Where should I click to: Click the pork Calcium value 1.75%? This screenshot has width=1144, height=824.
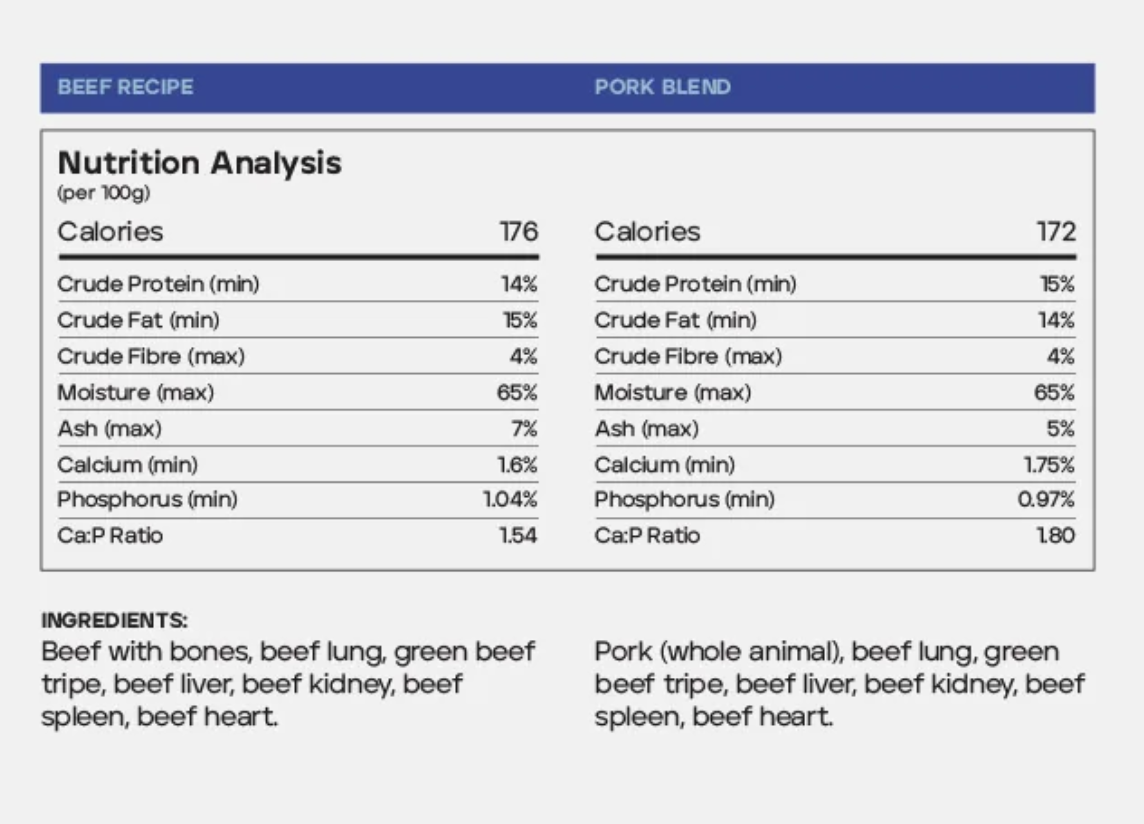pyautogui.click(x=1049, y=464)
